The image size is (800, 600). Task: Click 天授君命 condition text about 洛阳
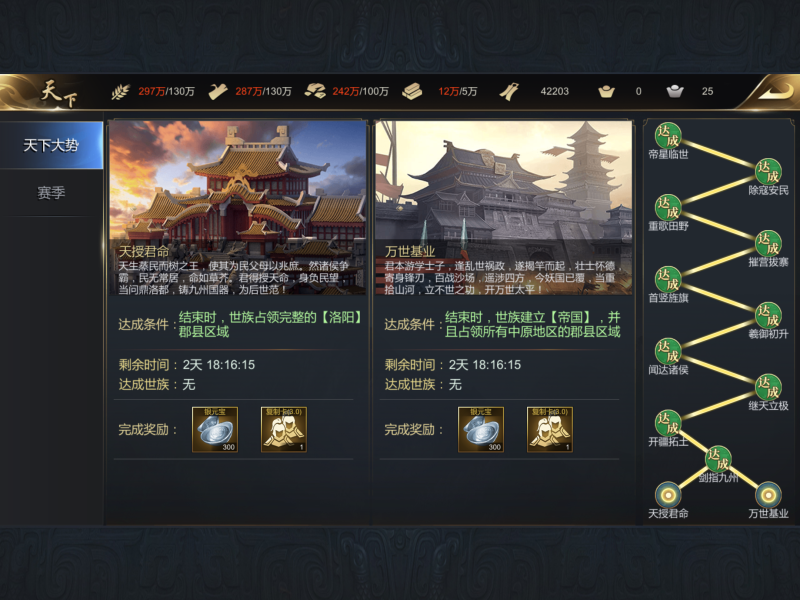270,324
